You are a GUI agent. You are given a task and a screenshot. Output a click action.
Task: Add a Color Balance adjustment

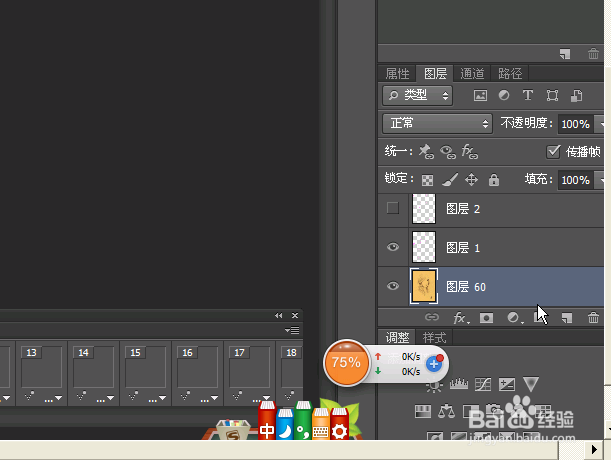[x=447, y=411]
